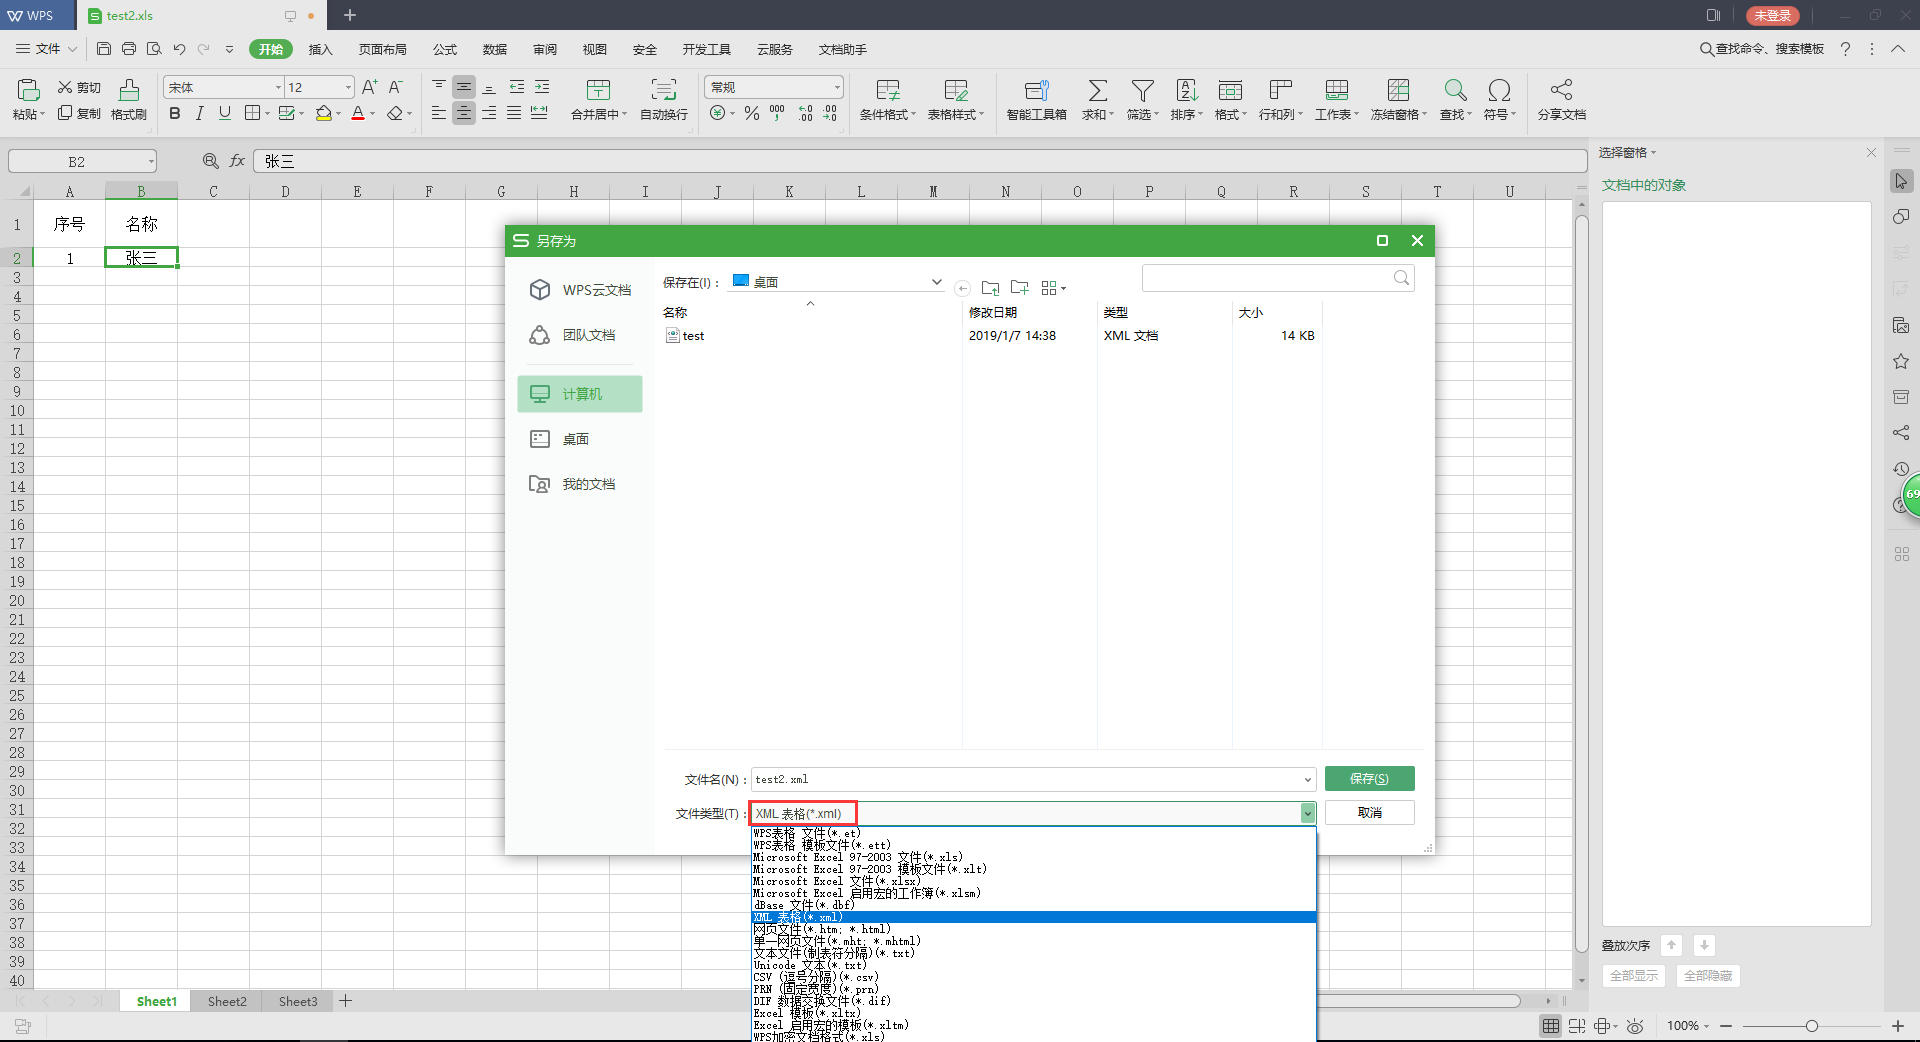Expand the Merge and Center (合并居中) dropdown
Image resolution: width=1920 pixels, height=1042 pixels.
pos(624,115)
